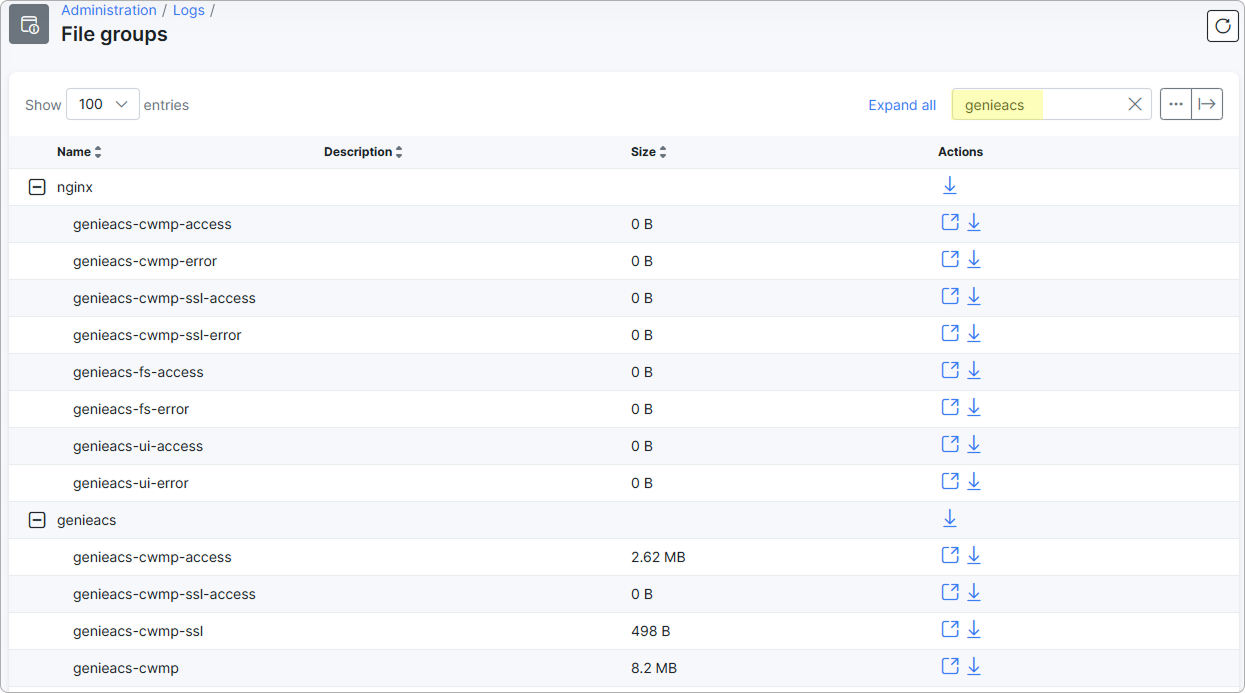Download genieacs-fs-error log file
The width and height of the screenshot is (1245, 693).
pos(974,408)
